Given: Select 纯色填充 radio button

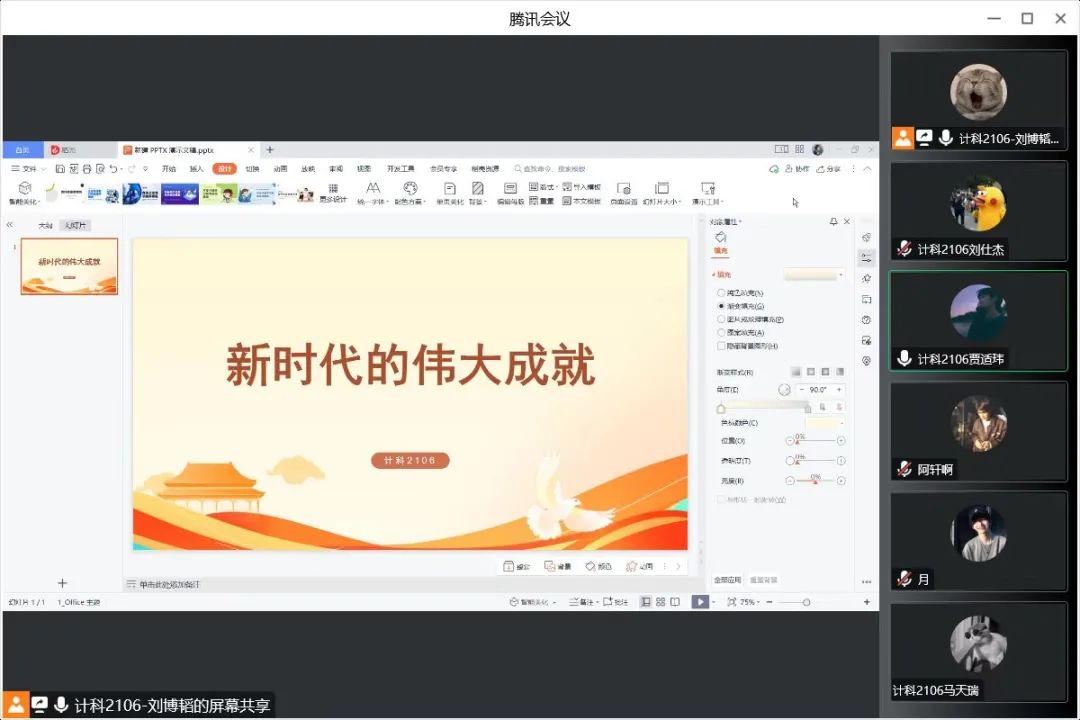Looking at the screenshot, I should click(x=722, y=293).
